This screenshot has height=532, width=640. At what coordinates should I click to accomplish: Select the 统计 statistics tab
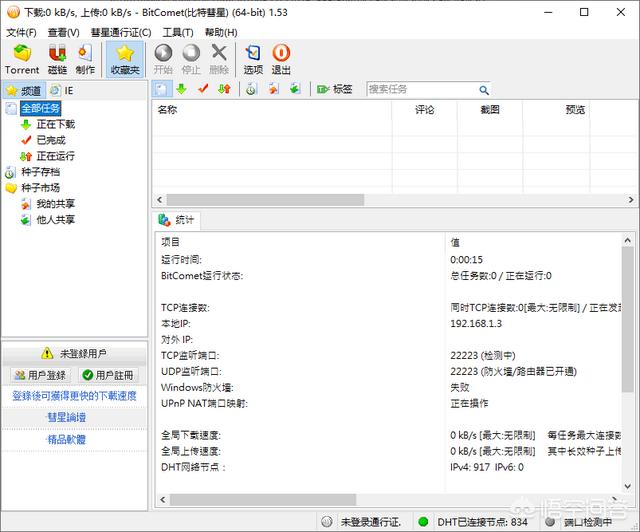pyautogui.click(x=177, y=220)
